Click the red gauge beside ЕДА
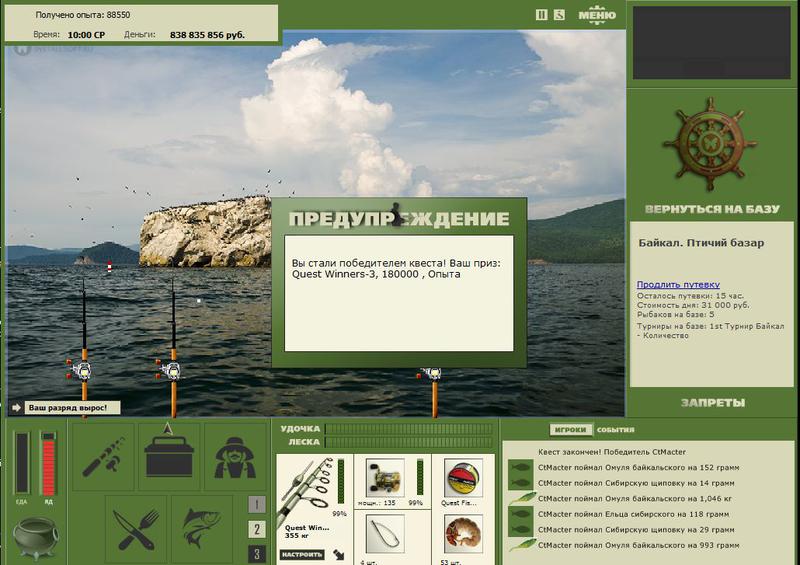Viewport: 800px width, 565px height. tap(48, 463)
